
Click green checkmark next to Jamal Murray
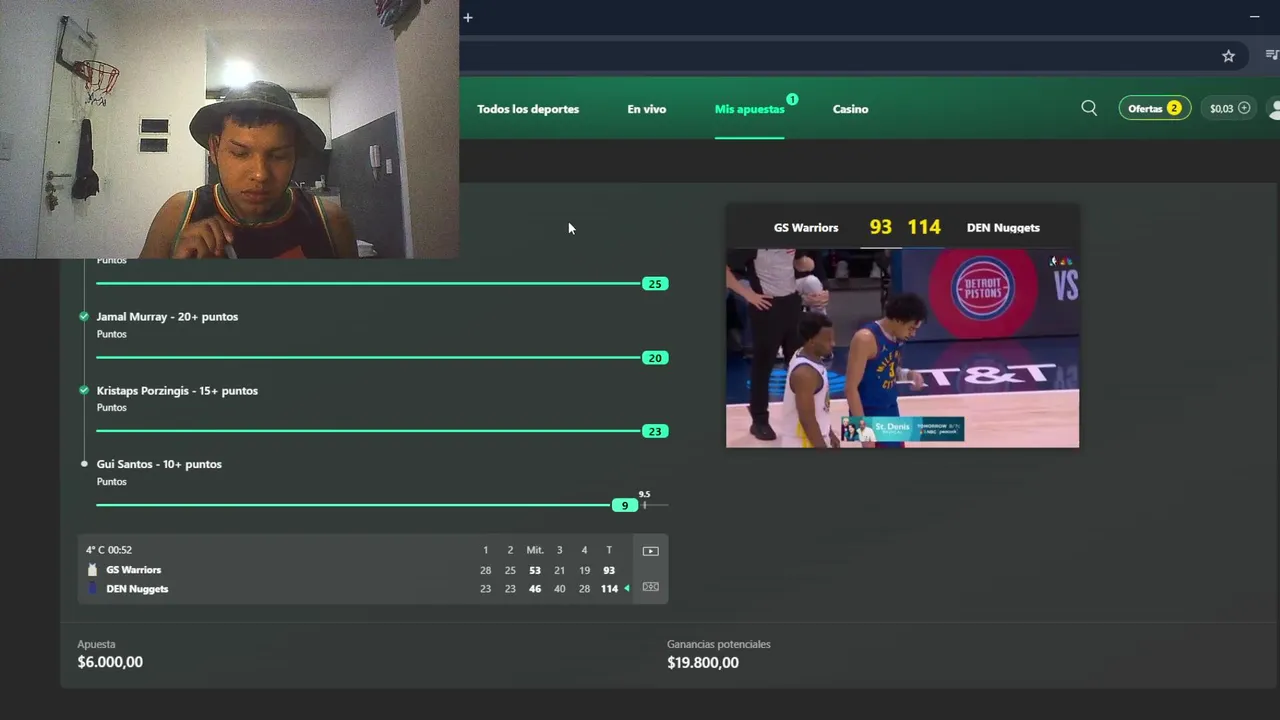pyautogui.click(x=84, y=316)
